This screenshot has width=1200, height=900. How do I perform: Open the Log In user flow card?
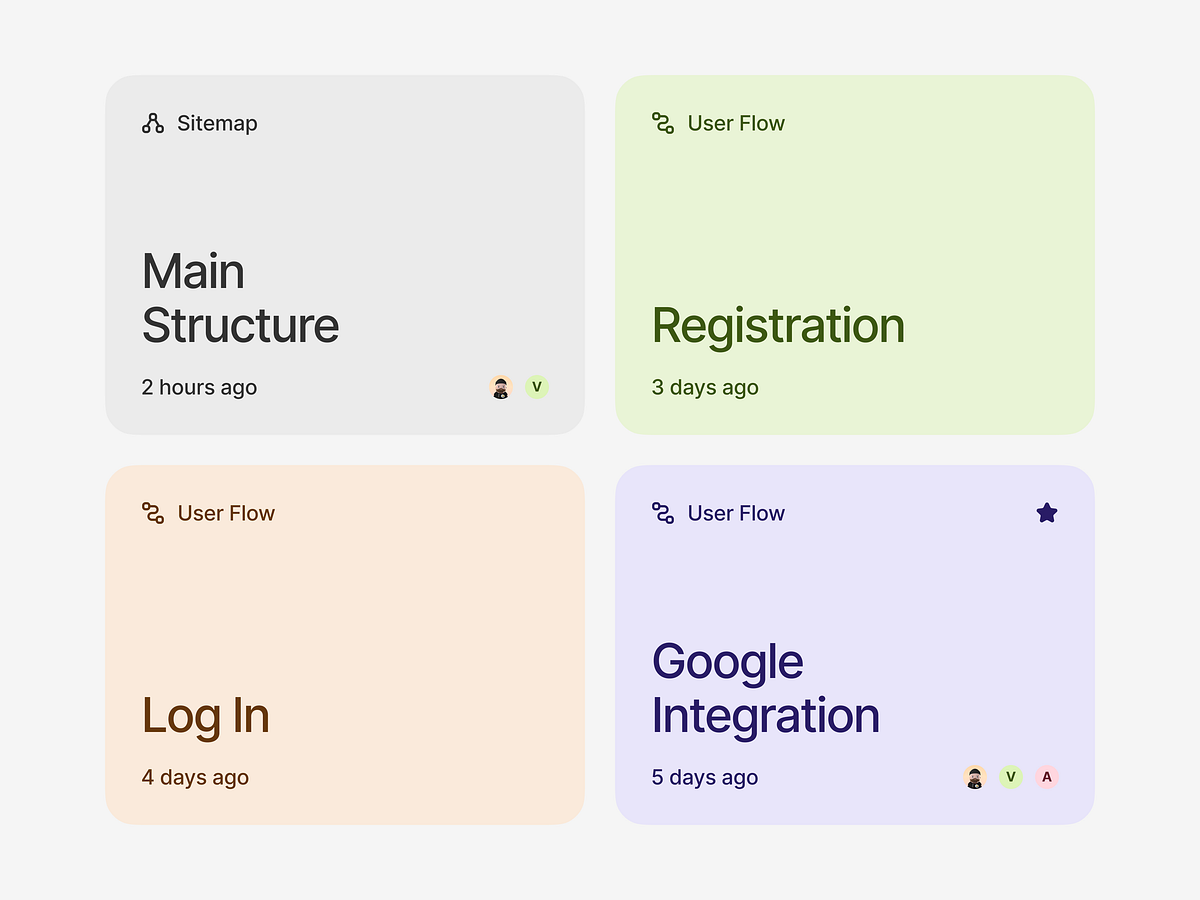click(345, 600)
